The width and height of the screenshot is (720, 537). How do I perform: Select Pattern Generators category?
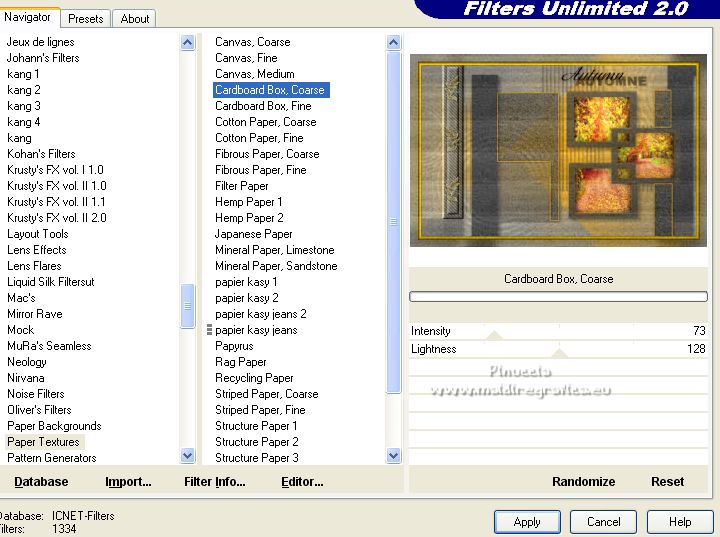click(52, 458)
